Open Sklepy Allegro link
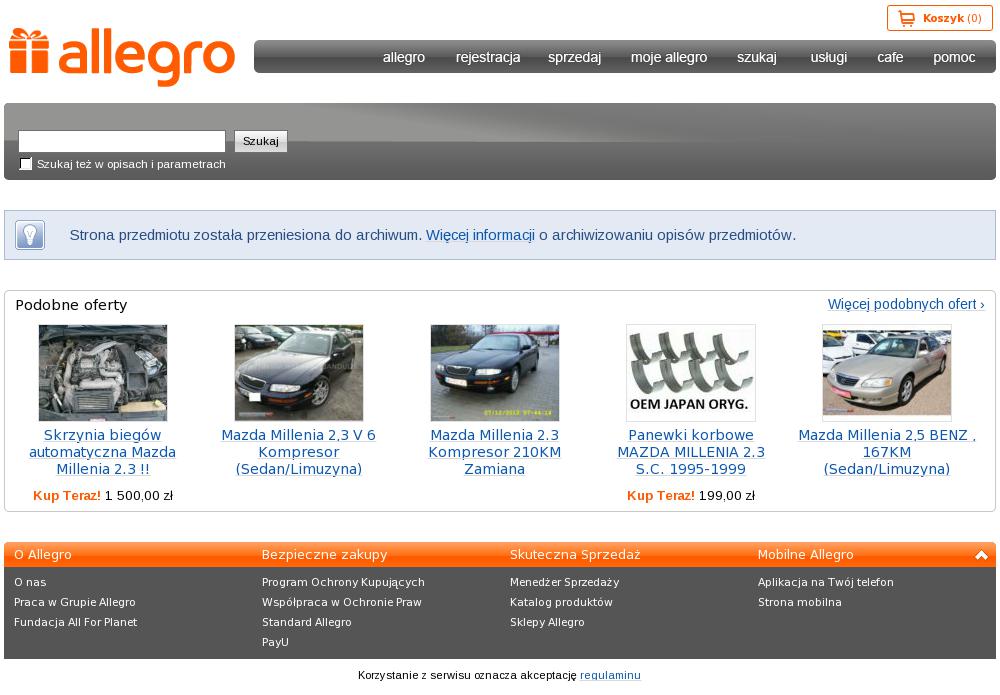Screen dimensions: 1000x695 [x=547, y=622]
